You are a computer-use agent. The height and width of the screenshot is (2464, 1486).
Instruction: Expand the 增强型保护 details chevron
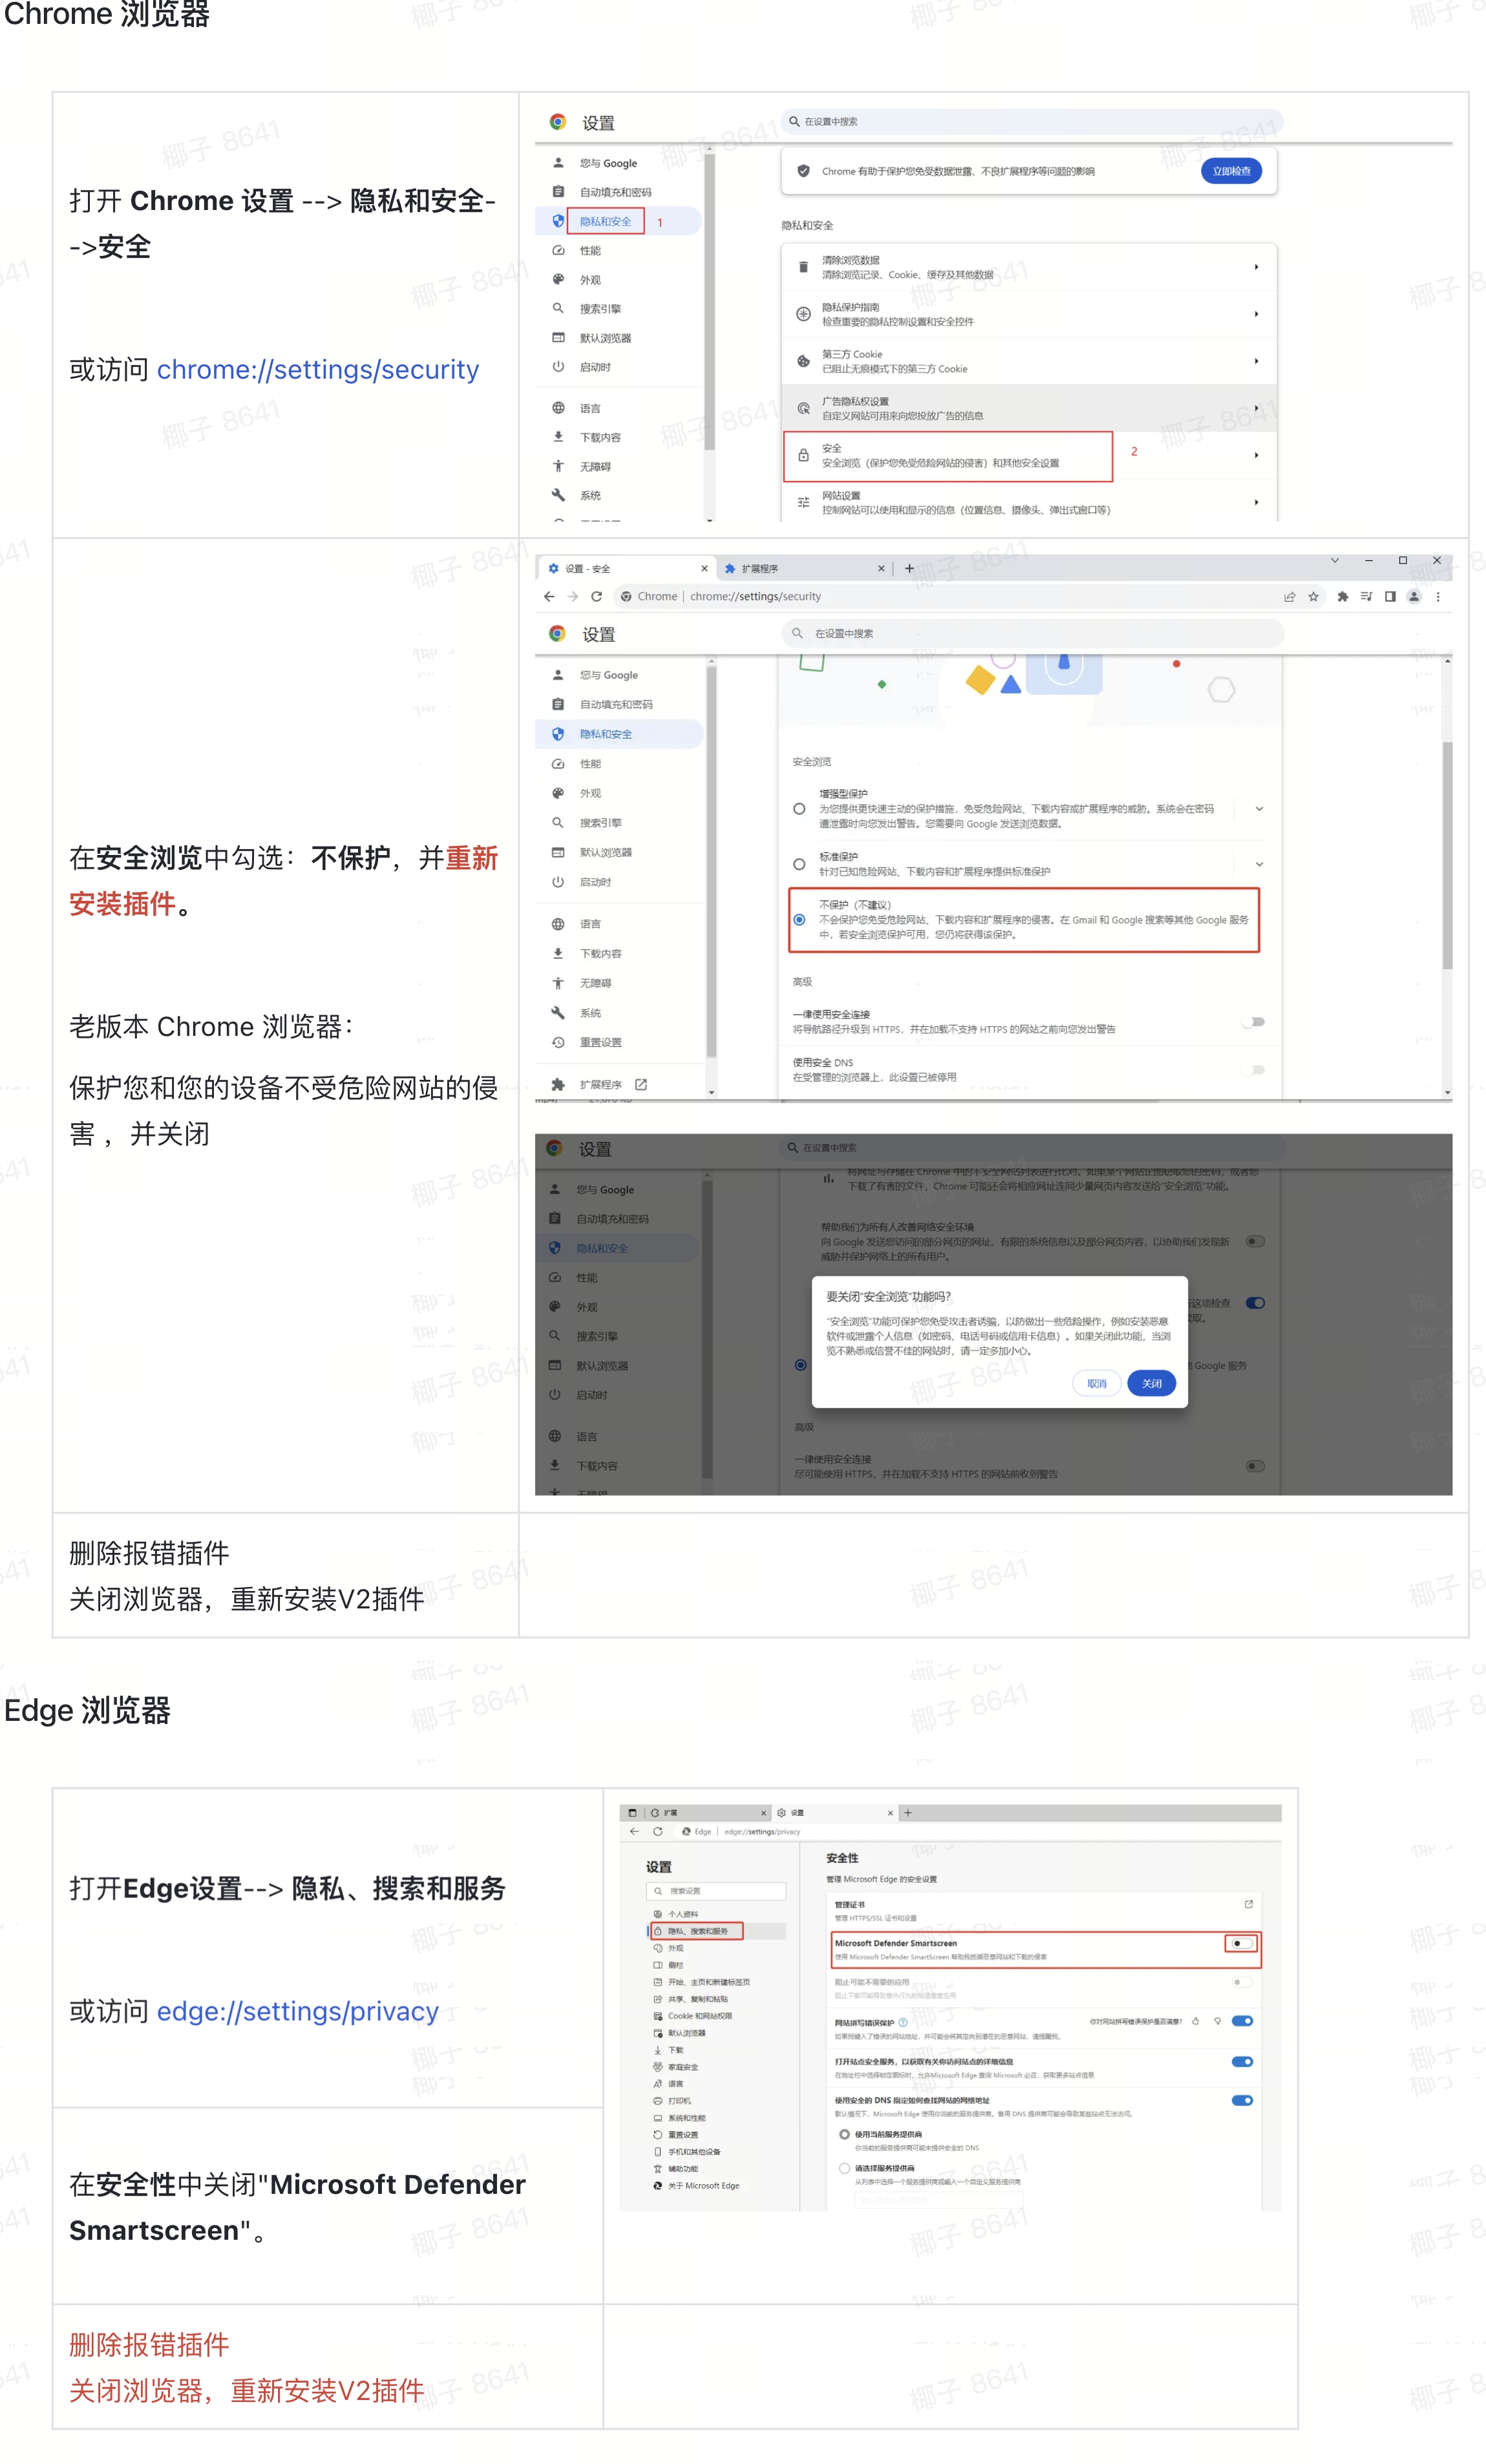(1259, 808)
